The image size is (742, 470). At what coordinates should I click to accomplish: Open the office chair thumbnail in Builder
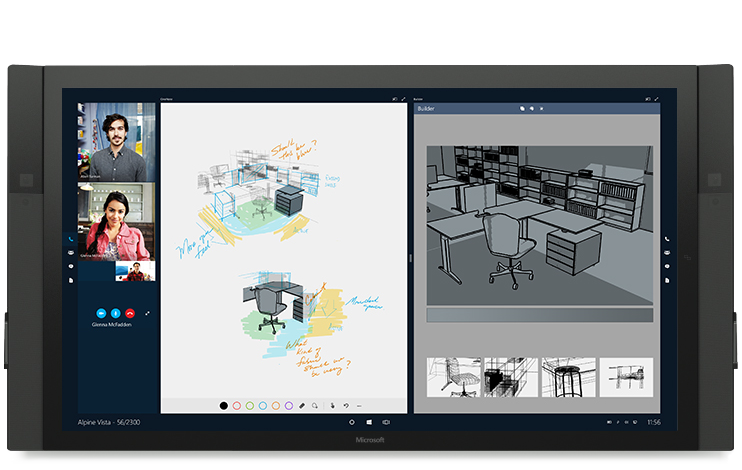pyautogui.click(x=453, y=377)
